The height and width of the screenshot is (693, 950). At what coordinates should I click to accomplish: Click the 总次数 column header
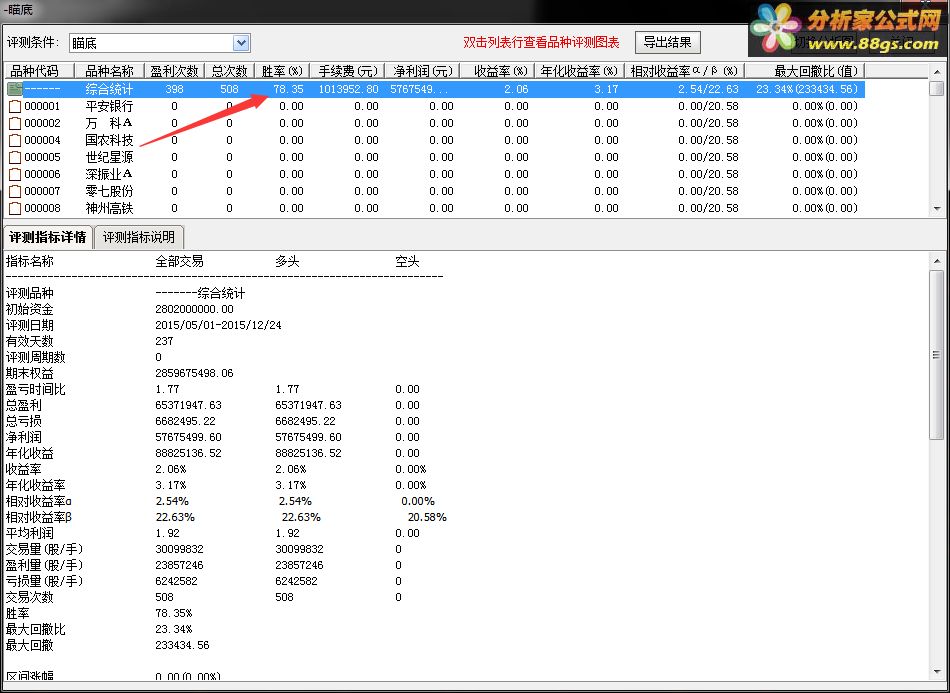229,71
